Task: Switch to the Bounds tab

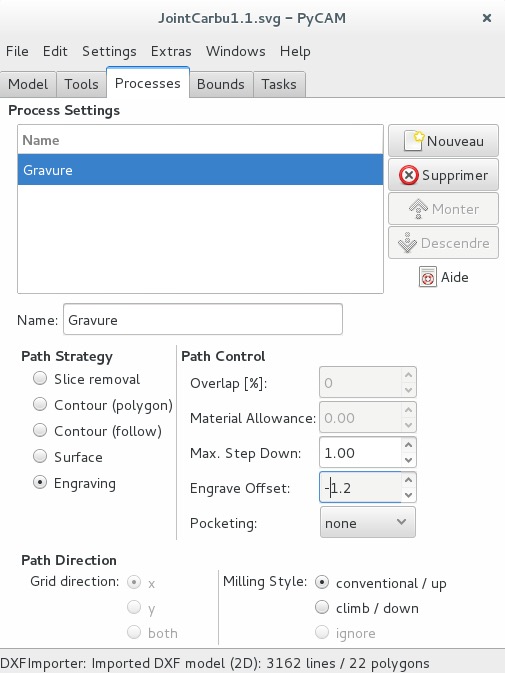Action: click(x=221, y=84)
